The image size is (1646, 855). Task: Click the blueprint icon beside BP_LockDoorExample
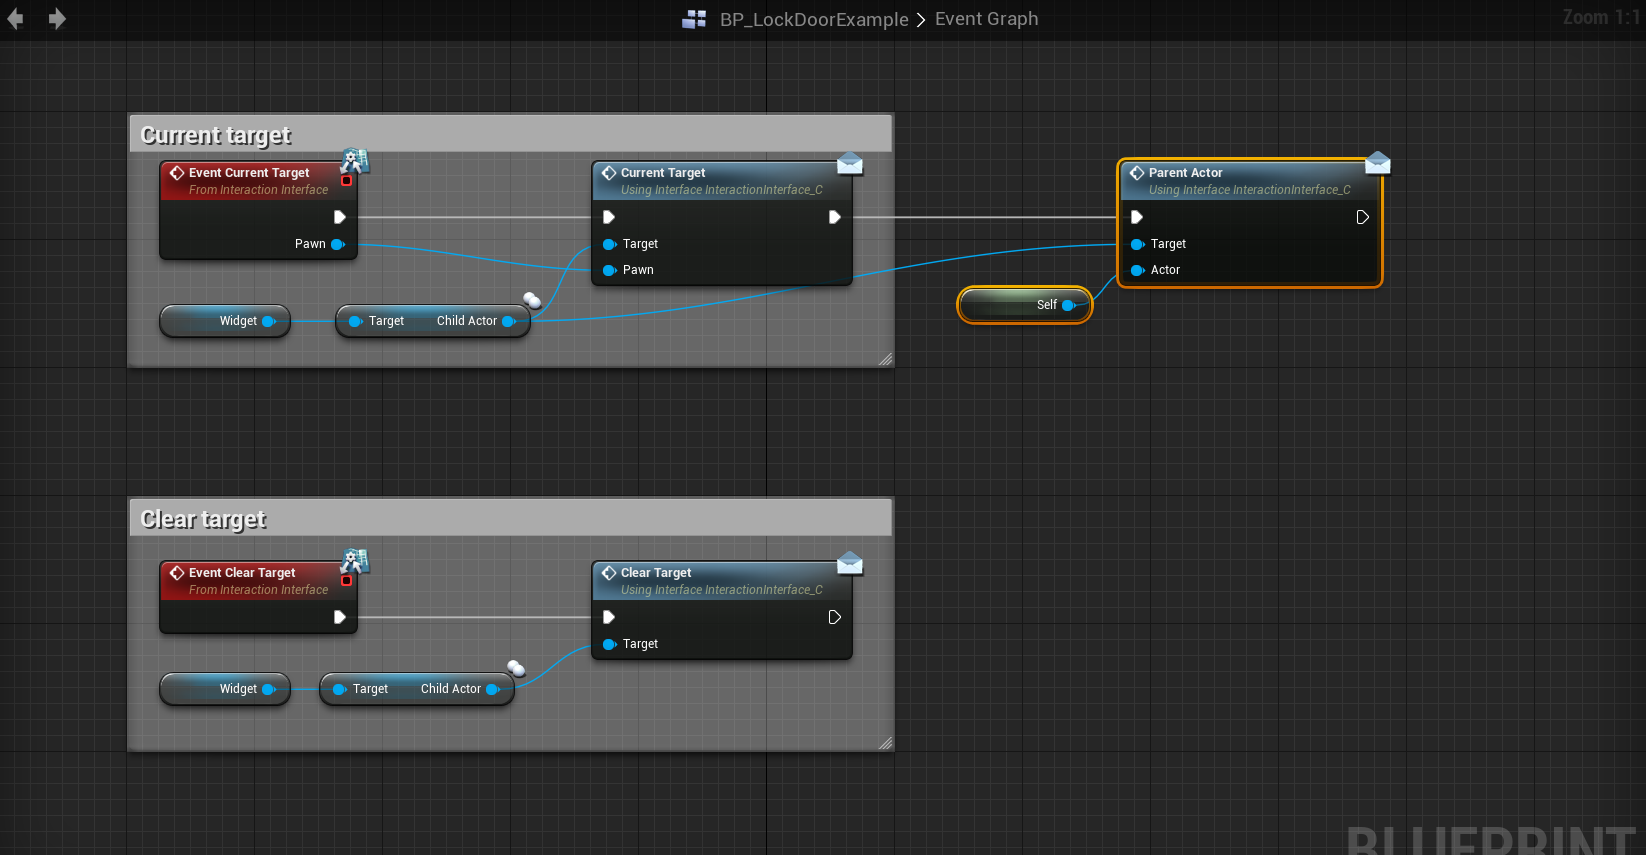tap(694, 19)
